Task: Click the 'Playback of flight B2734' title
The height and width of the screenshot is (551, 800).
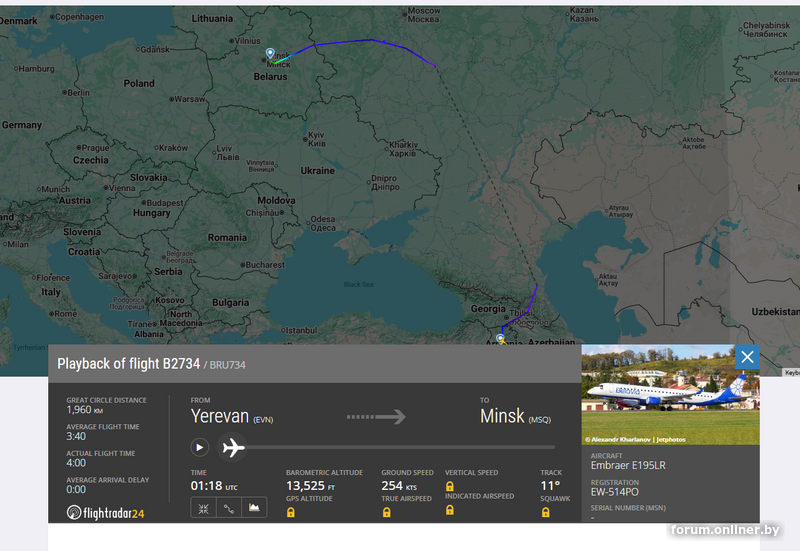Action: coord(129,364)
